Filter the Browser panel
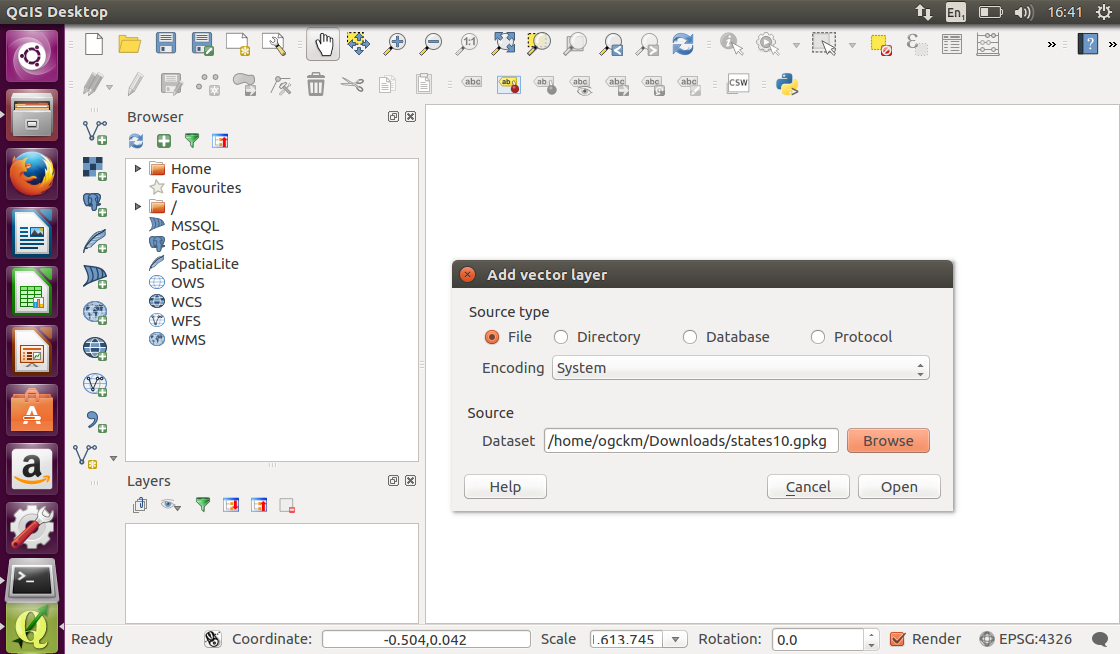 pyautogui.click(x=192, y=141)
